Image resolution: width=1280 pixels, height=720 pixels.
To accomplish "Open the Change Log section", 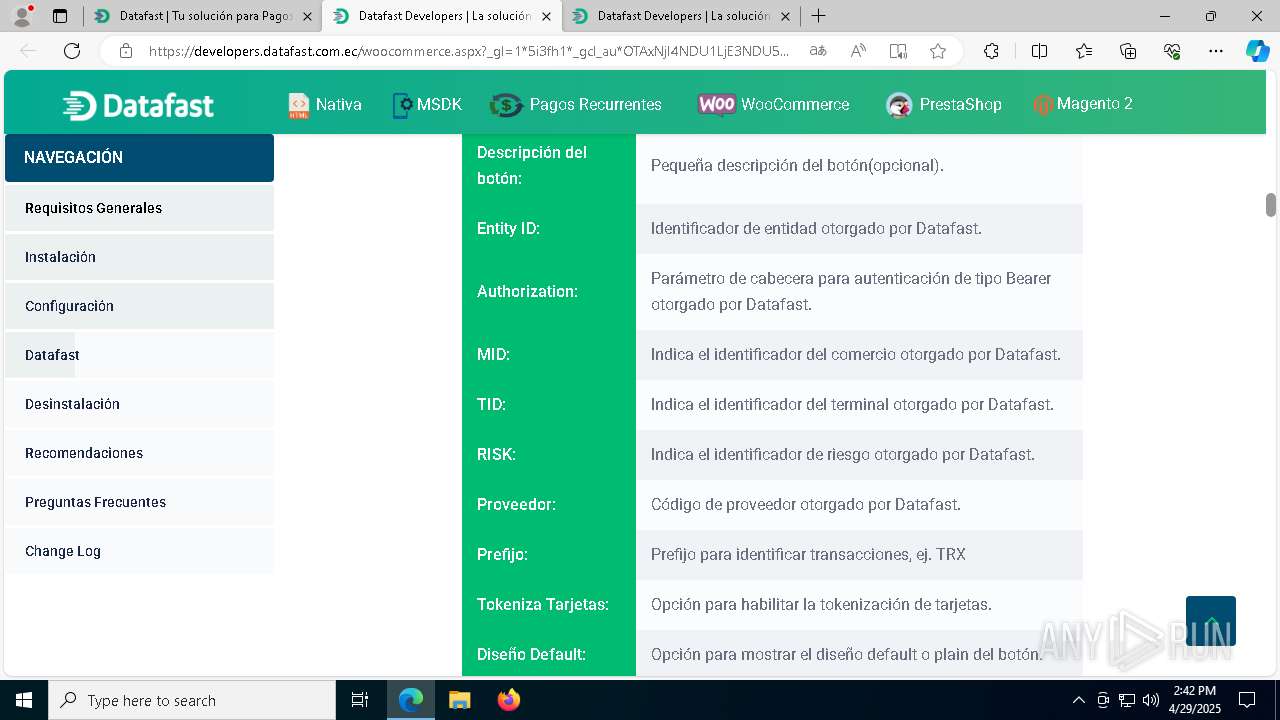I will pyautogui.click(x=139, y=551).
